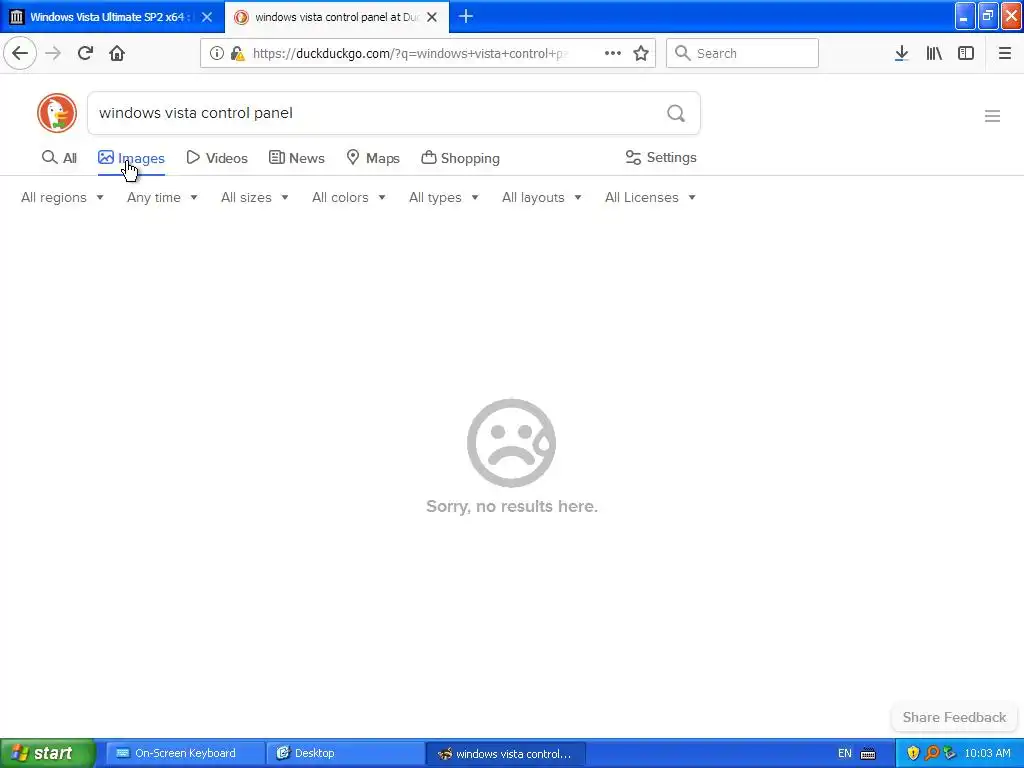
Task: Toggle the sidebar icon in toolbar
Action: point(966,54)
